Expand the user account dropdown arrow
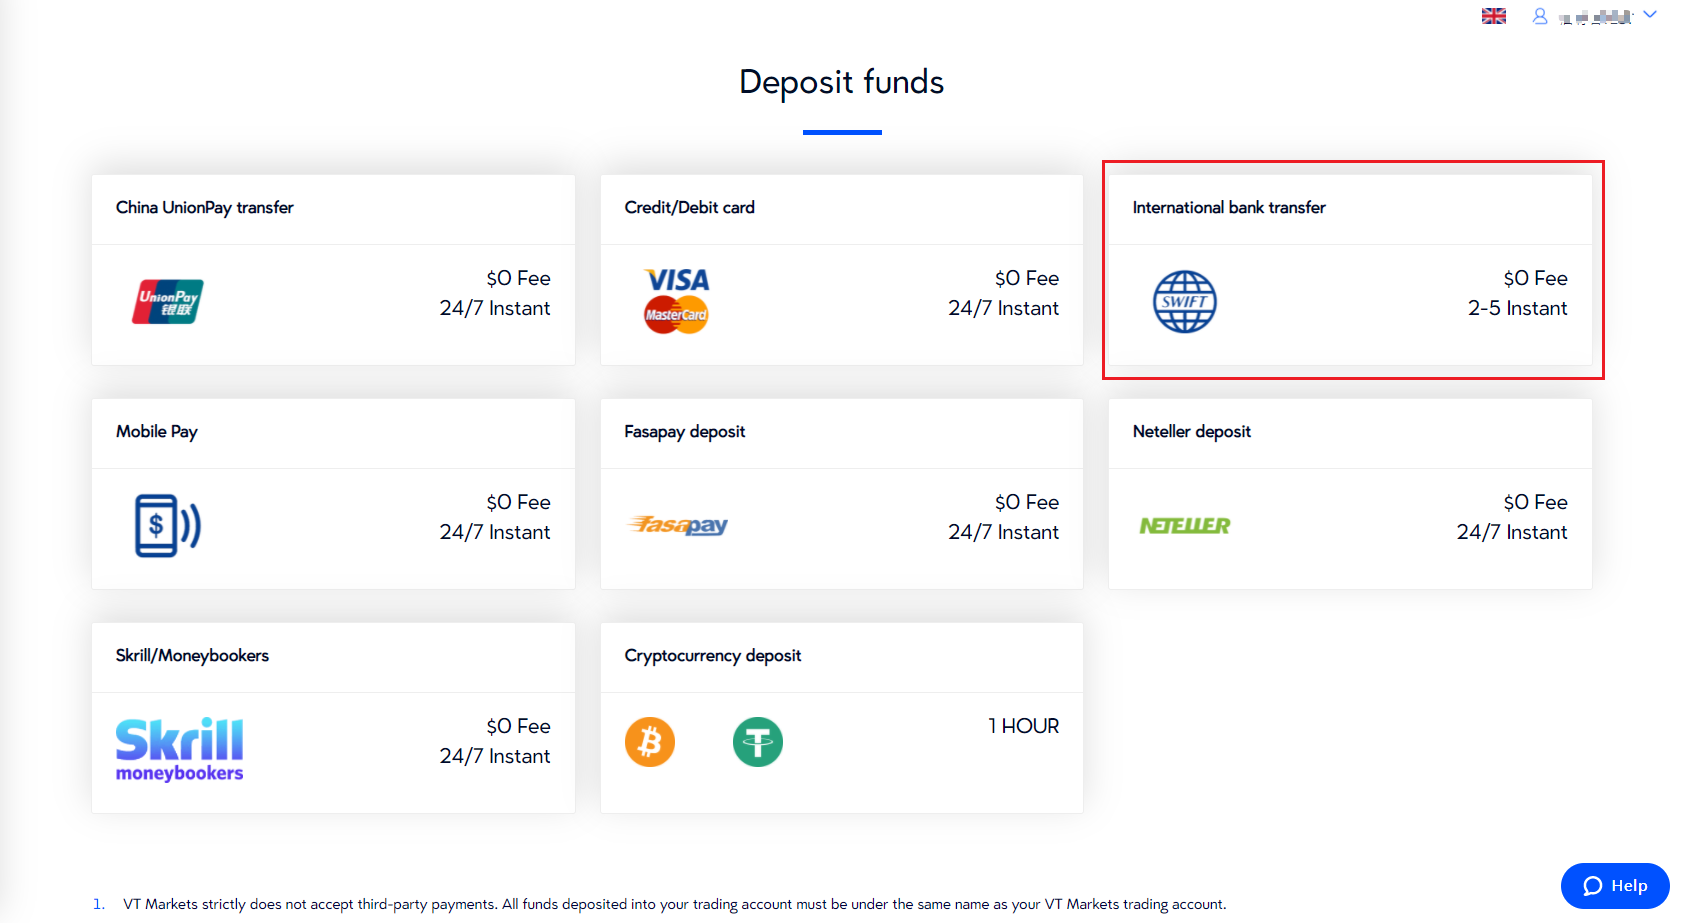This screenshot has height=923, width=1684. coord(1650,15)
